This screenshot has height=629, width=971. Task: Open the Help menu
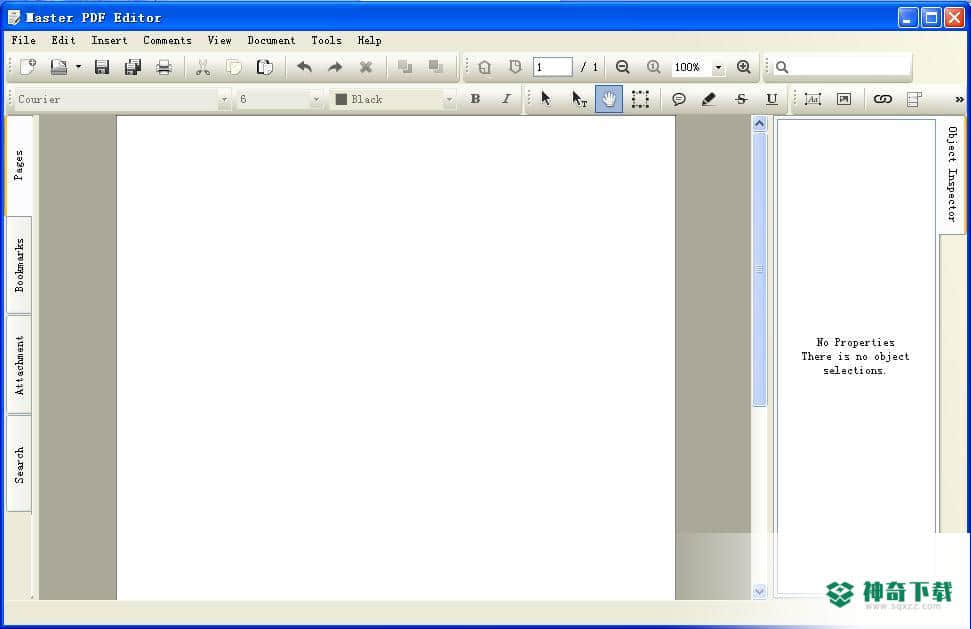pos(369,40)
